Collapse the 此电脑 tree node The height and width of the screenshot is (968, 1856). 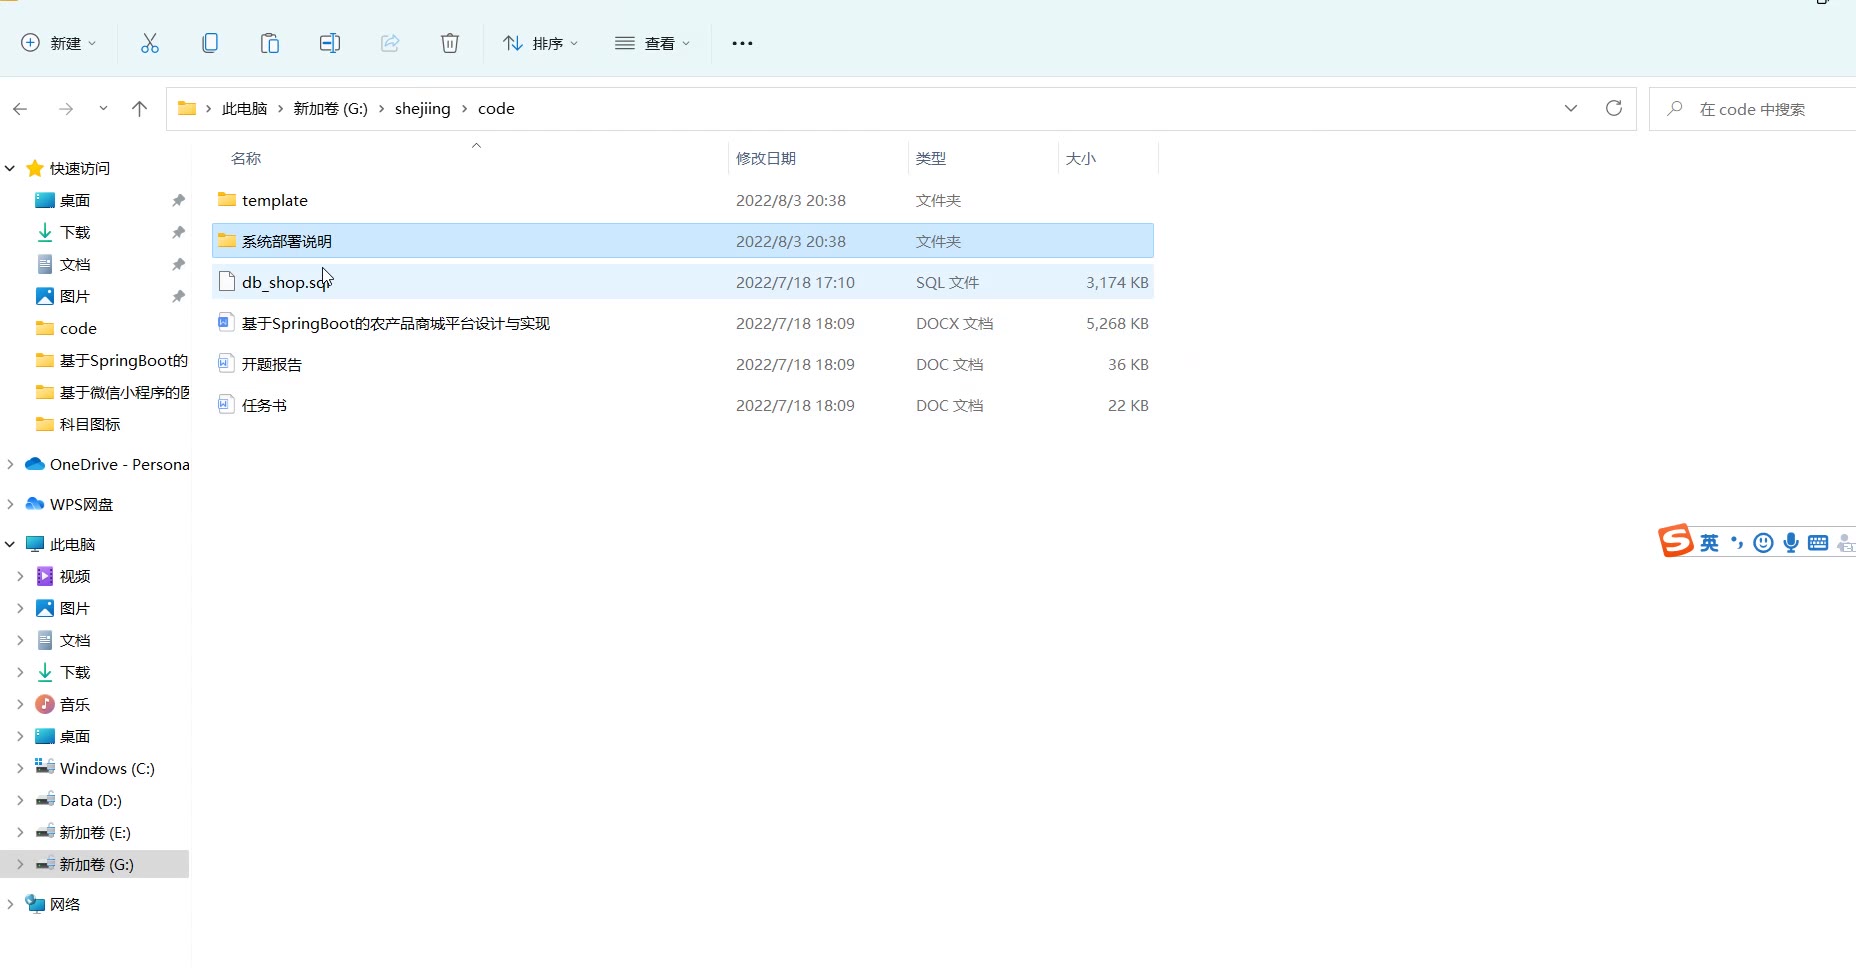point(10,544)
